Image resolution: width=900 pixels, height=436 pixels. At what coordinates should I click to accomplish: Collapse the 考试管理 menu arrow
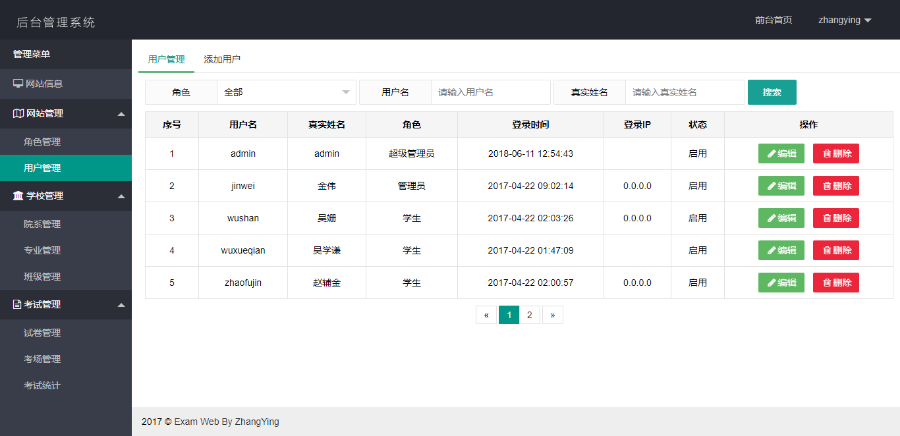[x=121, y=305]
